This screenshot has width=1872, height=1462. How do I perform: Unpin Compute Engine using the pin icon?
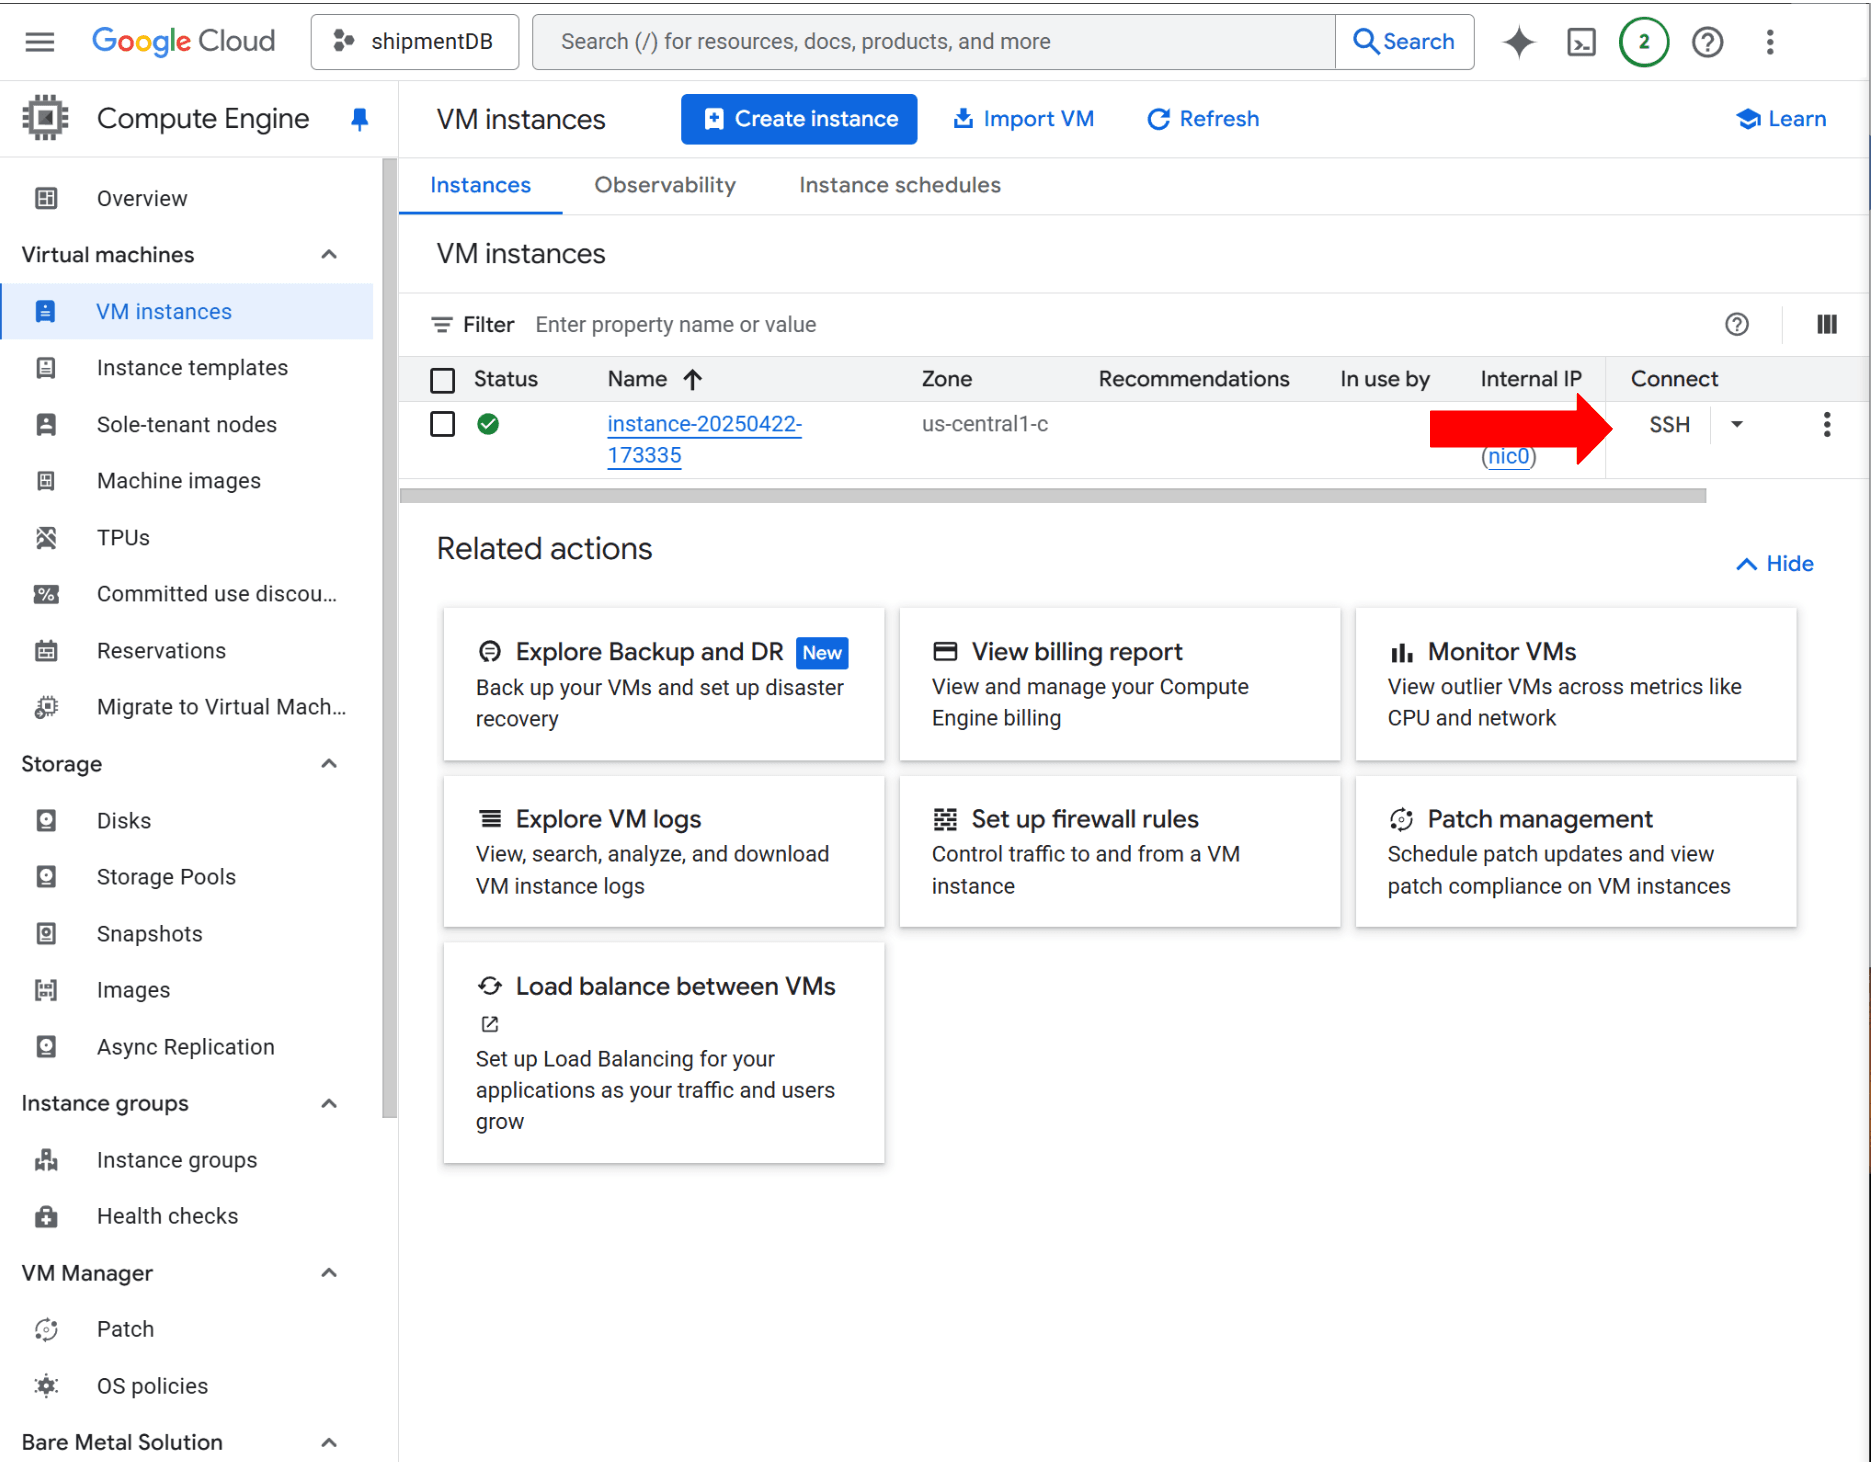(x=359, y=119)
